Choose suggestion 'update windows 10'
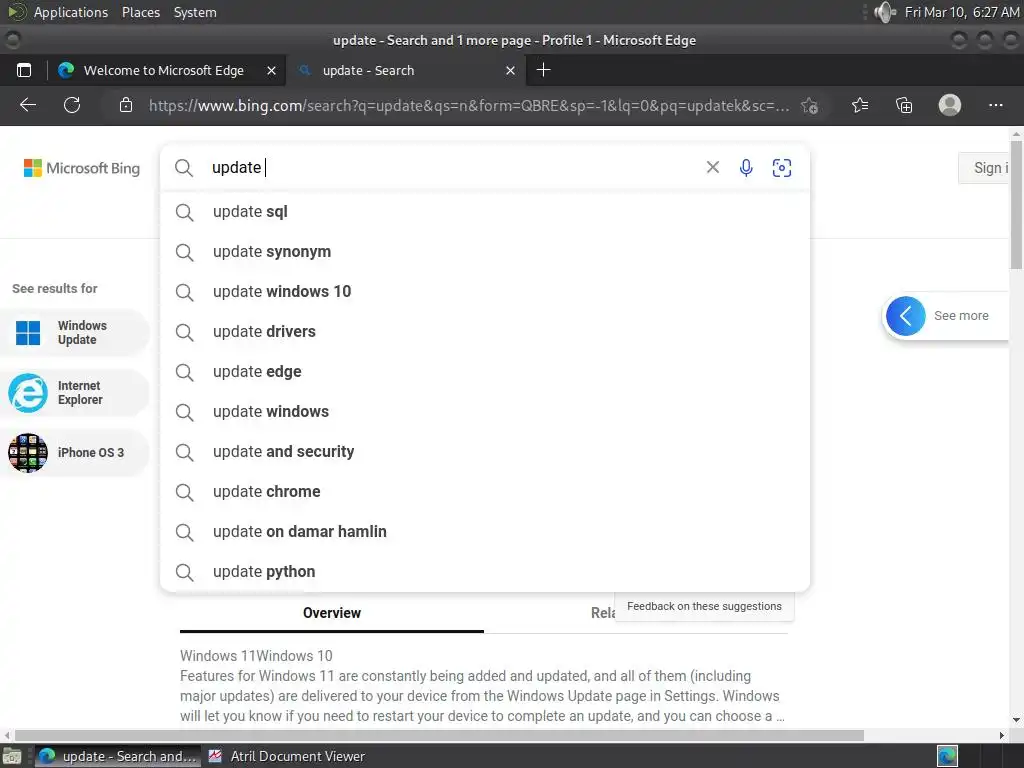Image resolution: width=1024 pixels, height=768 pixels. [485, 292]
